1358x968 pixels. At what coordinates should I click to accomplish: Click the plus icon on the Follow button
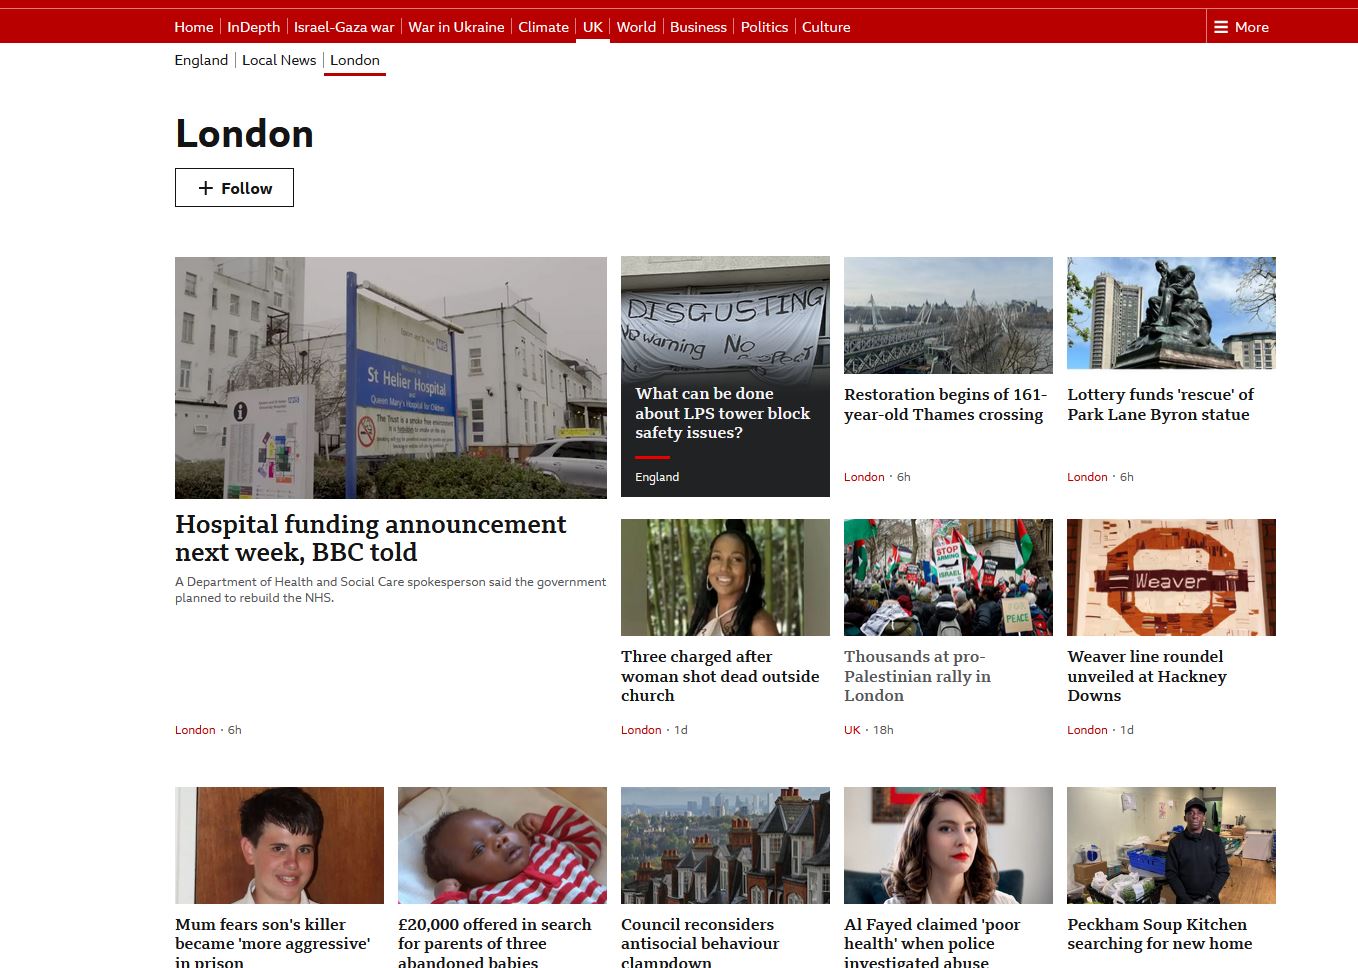click(204, 188)
